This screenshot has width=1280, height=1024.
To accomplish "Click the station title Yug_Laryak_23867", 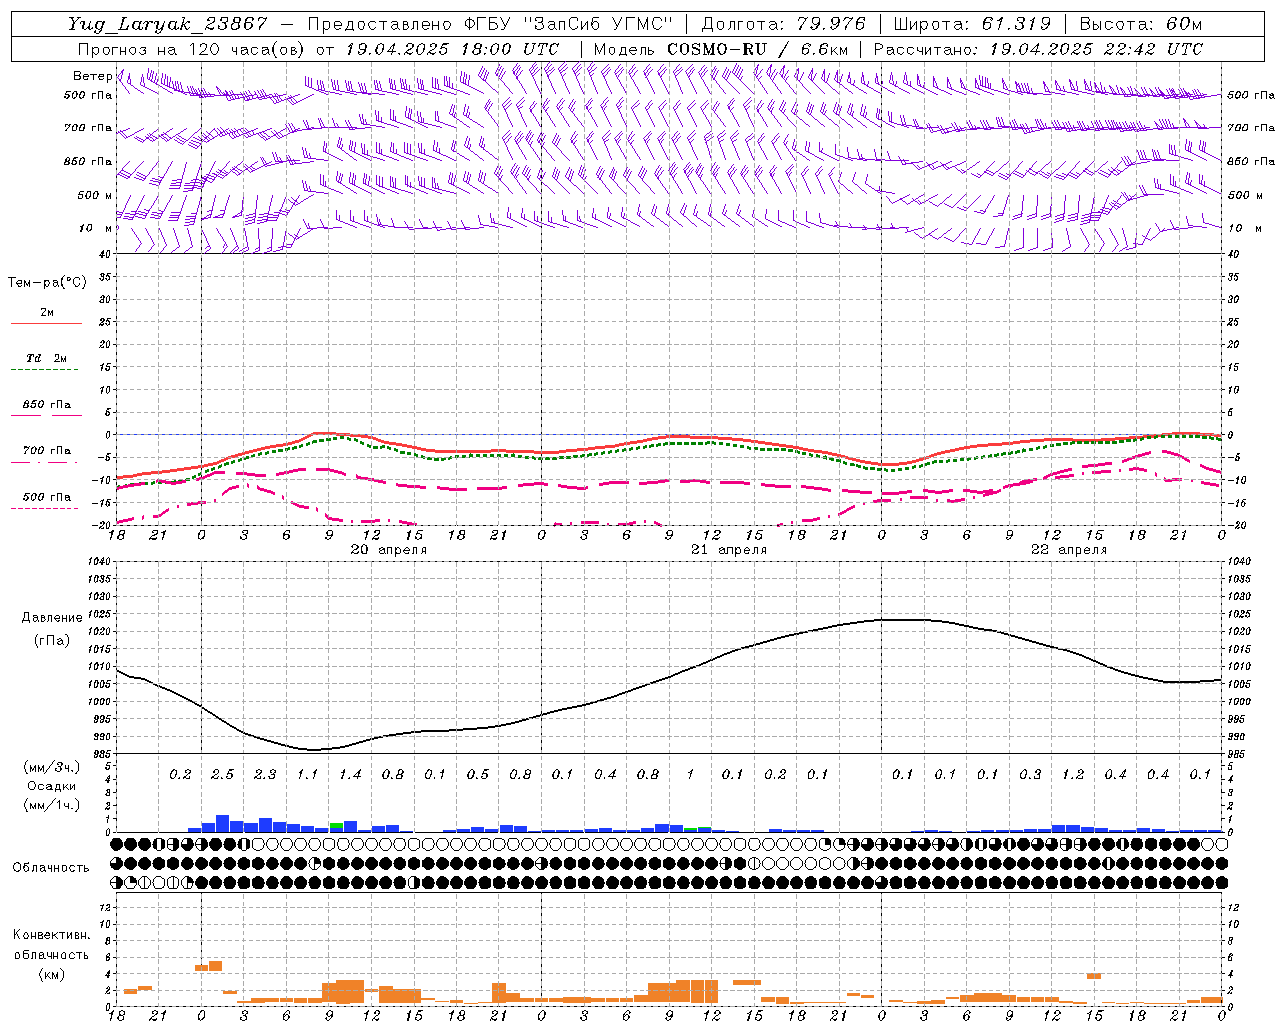I will [167, 25].
